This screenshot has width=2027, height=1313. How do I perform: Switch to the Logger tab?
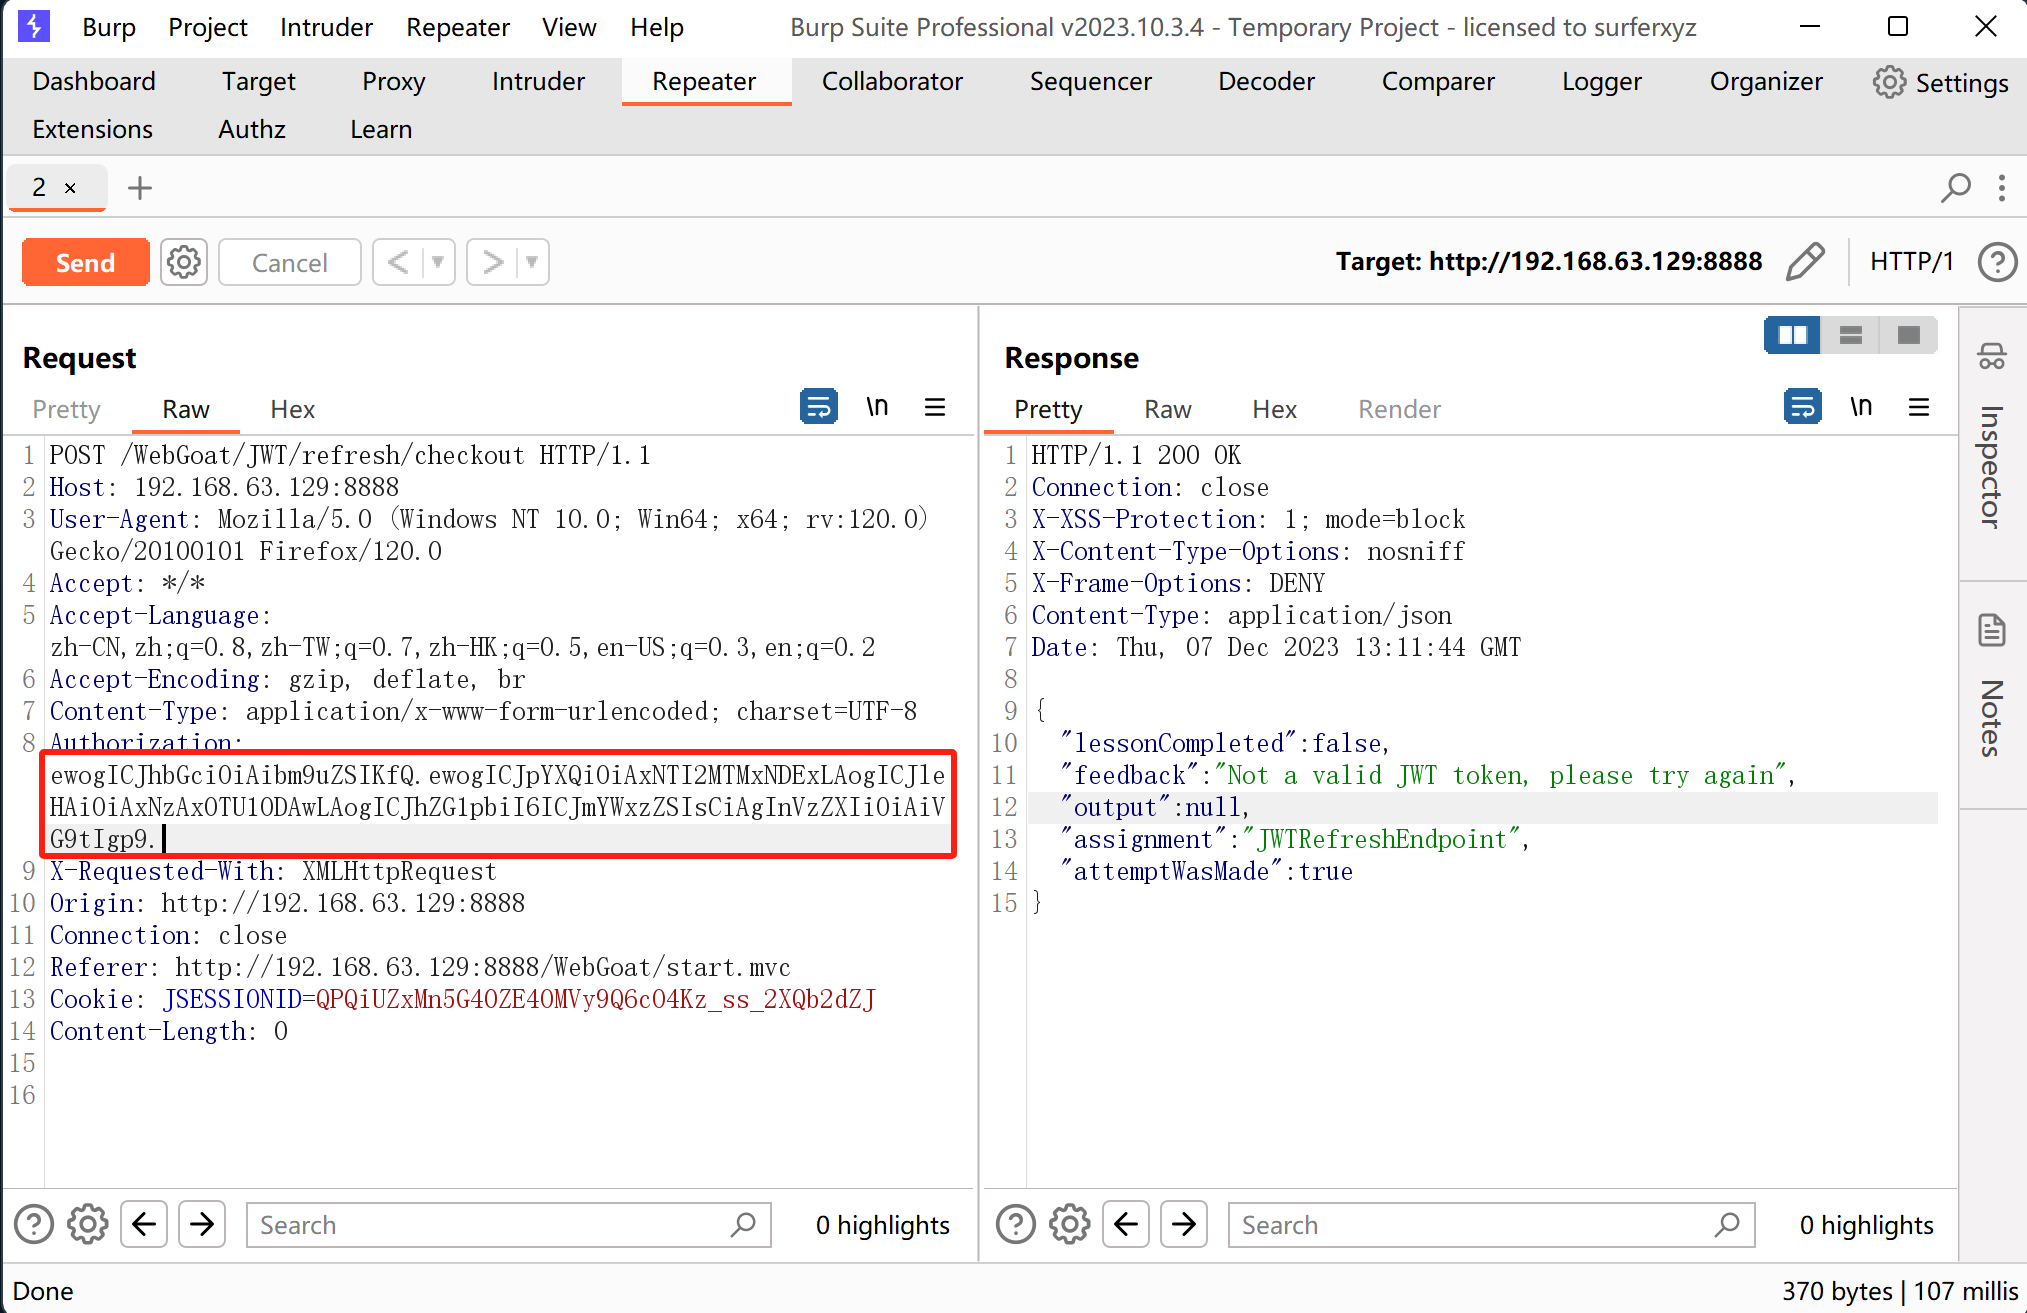[1602, 81]
